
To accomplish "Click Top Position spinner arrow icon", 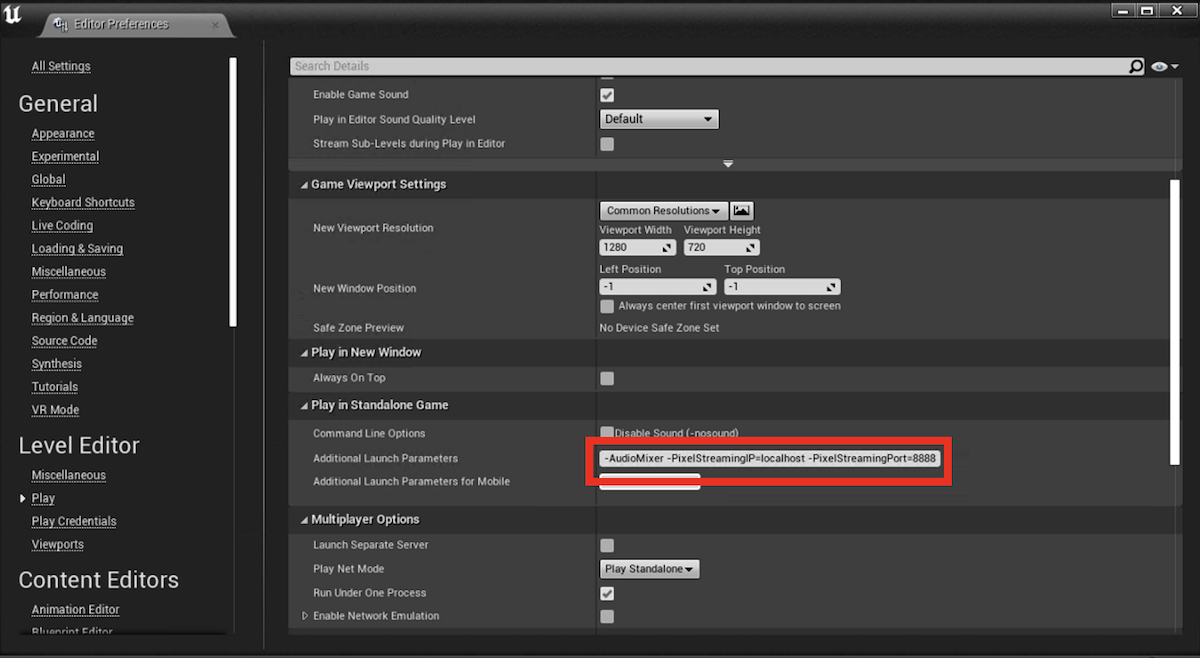I will tap(831, 287).
